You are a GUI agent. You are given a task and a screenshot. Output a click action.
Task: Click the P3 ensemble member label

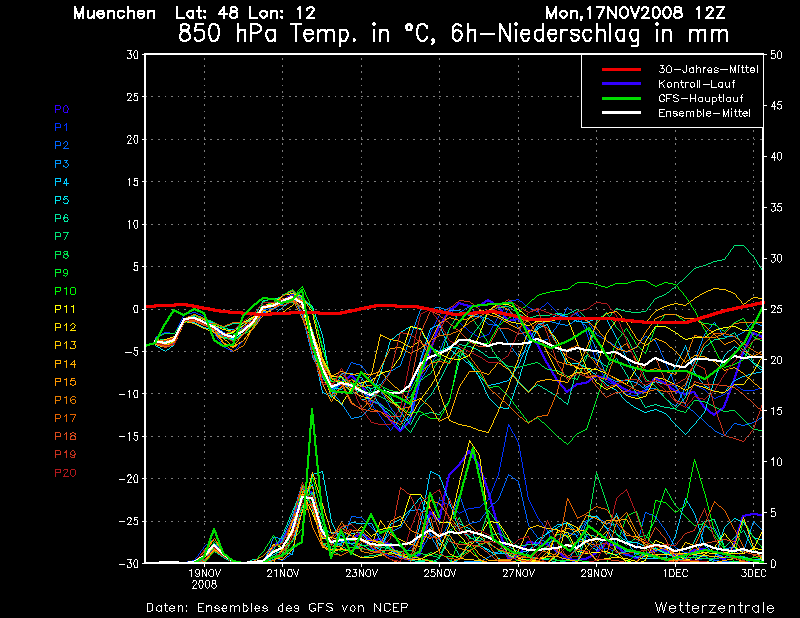pyautogui.click(x=61, y=164)
